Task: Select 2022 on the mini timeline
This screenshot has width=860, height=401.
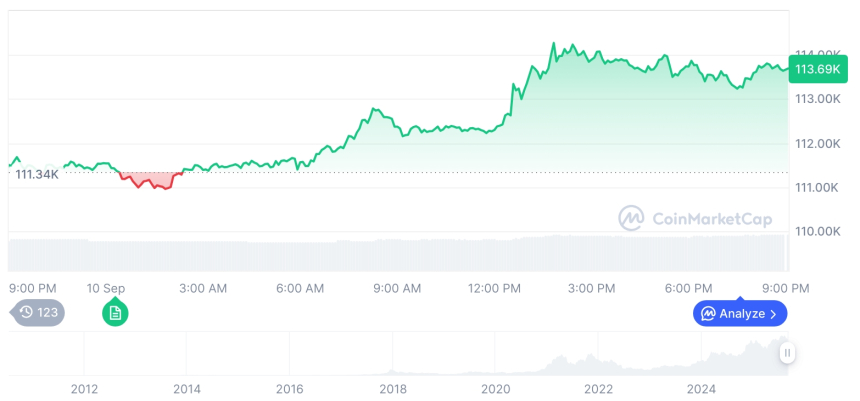Action: coord(599,388)
